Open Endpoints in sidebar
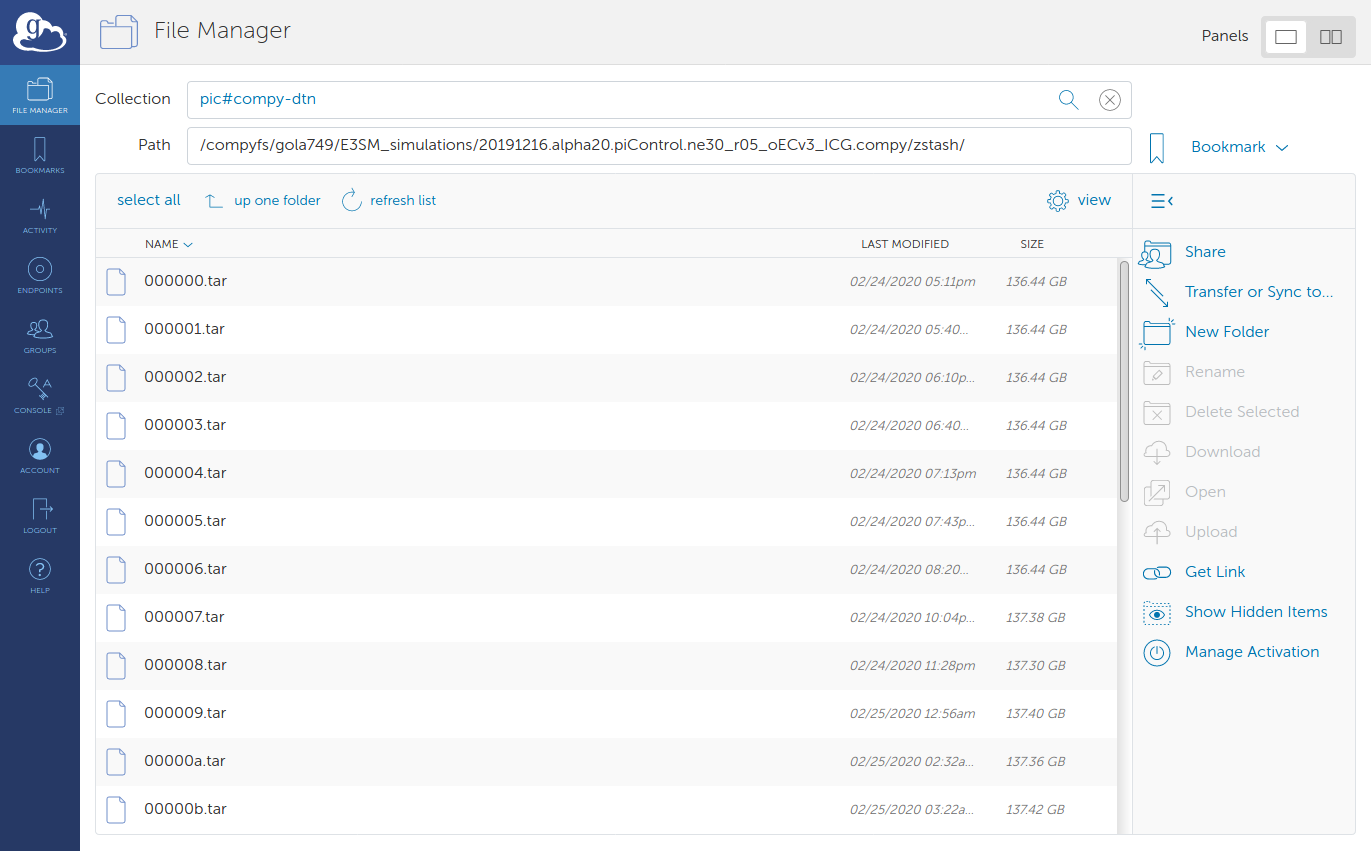This screenshot has height=851, width=1371. pos(40,276)
